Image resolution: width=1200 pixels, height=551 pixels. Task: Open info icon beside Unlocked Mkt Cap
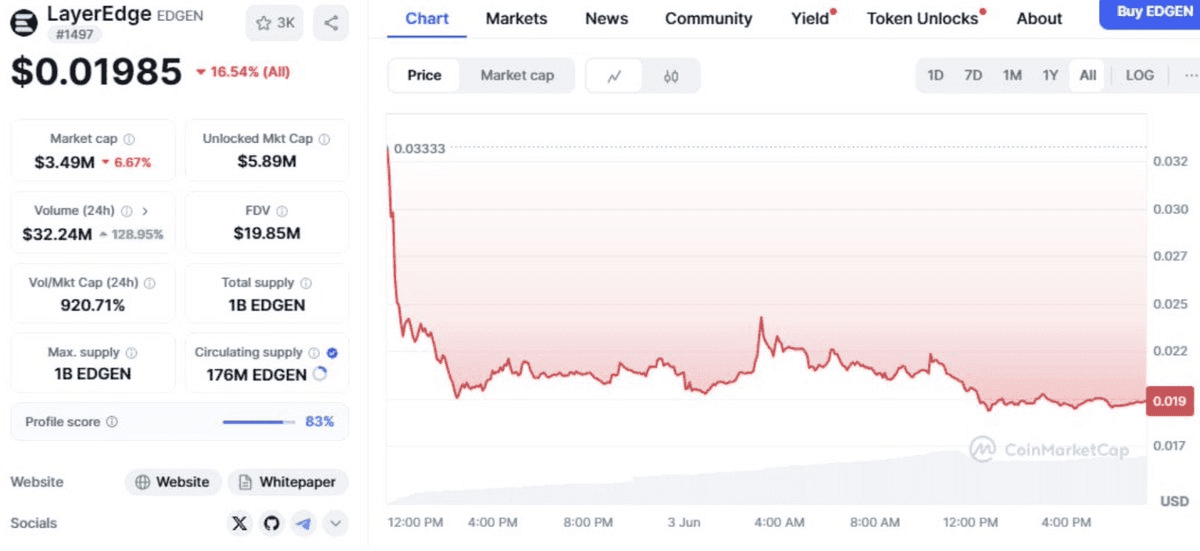pyautogui.click(x=325, y=140)
